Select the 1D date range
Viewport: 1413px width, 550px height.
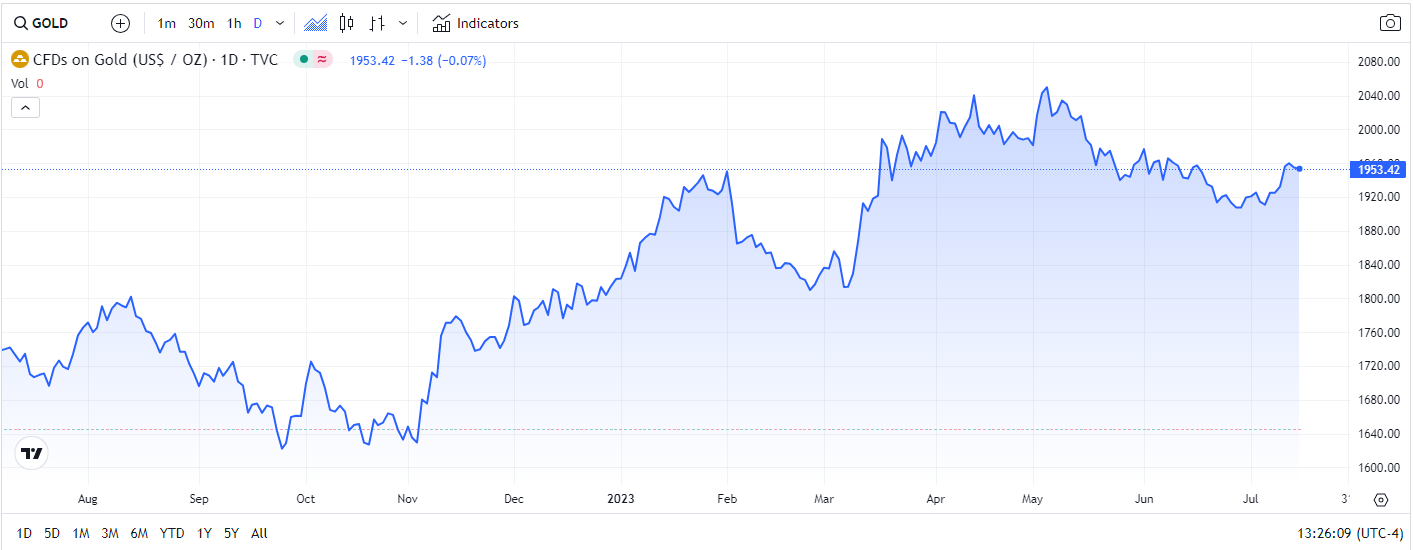coord(24,533)
